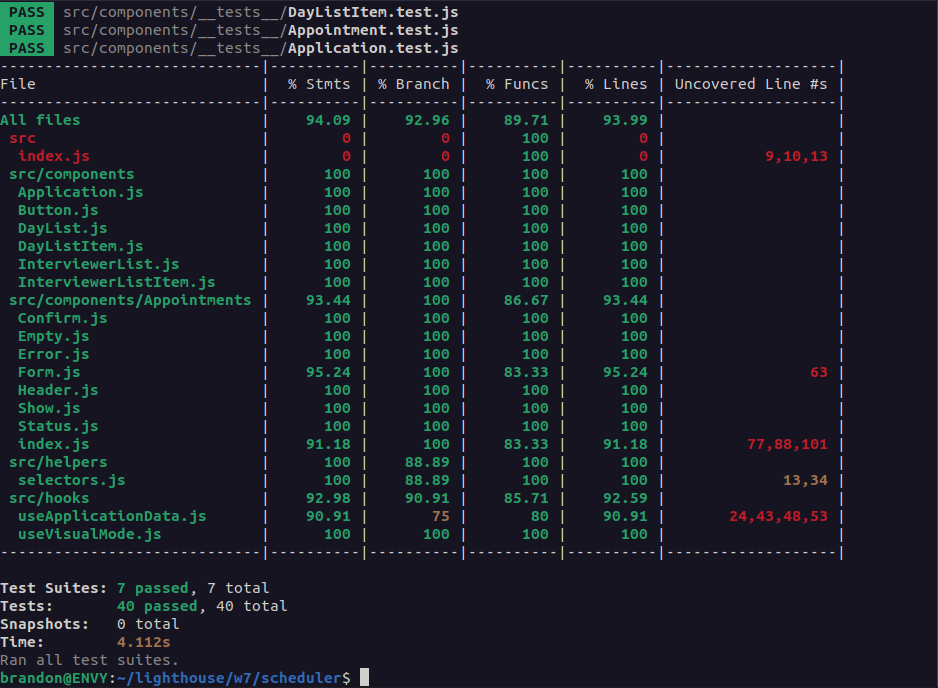Image resolution: width=938 pixels, height=688 pixels.
Task: Select the useVisualMode.js row
Action: pyautogui.click(x=90, y=534)
